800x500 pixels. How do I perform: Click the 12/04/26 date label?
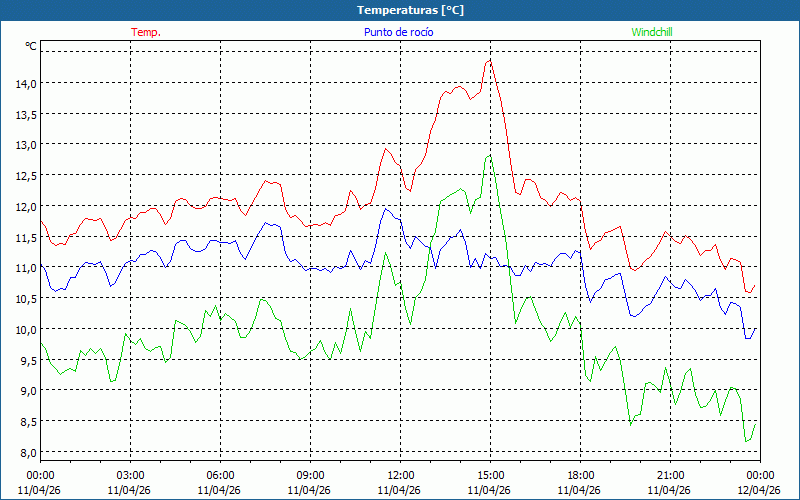pyautogui.click(x=759, y=490)
